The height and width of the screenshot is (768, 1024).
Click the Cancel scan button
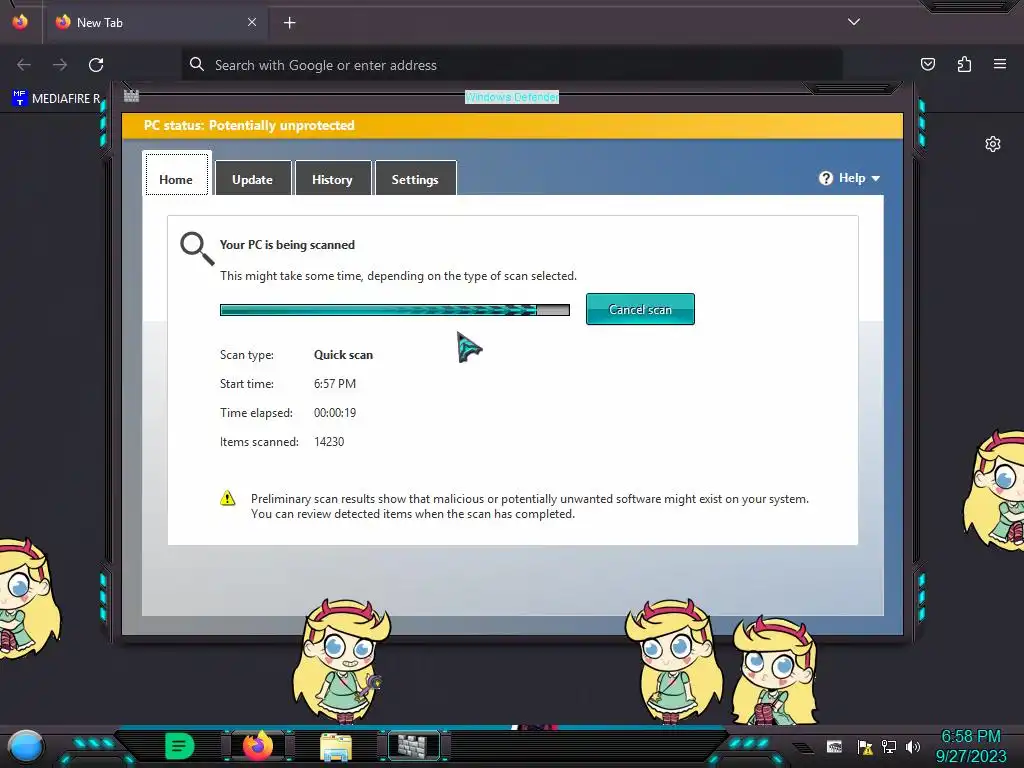(x=640, y=309)
